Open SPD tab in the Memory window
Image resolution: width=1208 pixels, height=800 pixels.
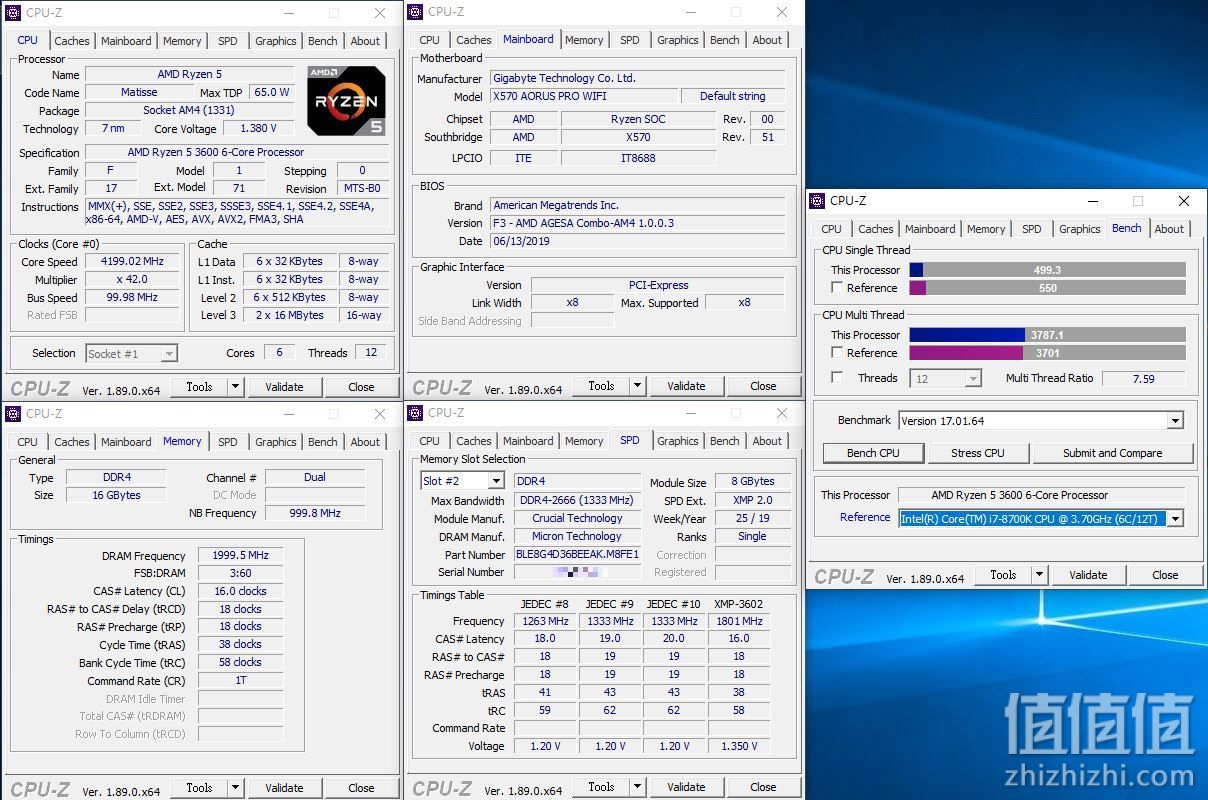point(228,442)
